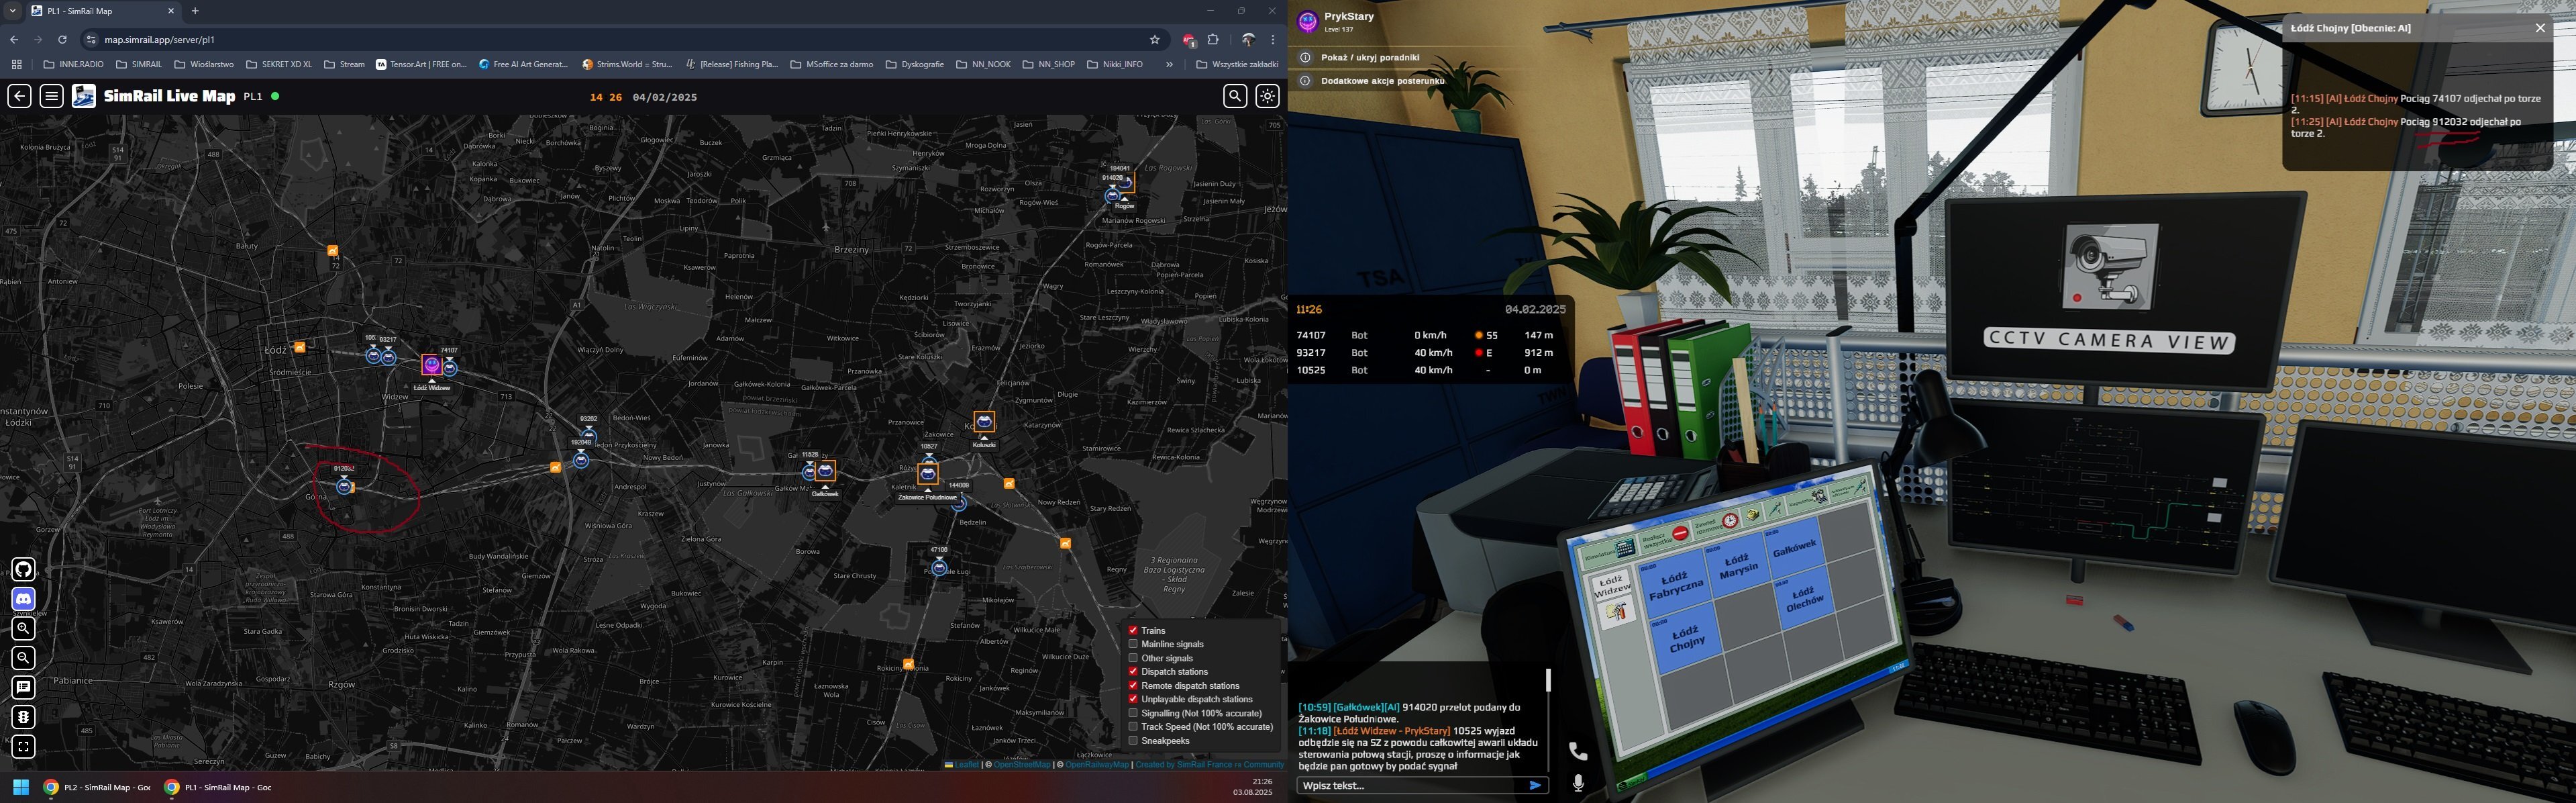This screenshot has height=803, width=2576.
Task: Open the SEKRET XD XL bookmarks folder
Action: [278, 64]
